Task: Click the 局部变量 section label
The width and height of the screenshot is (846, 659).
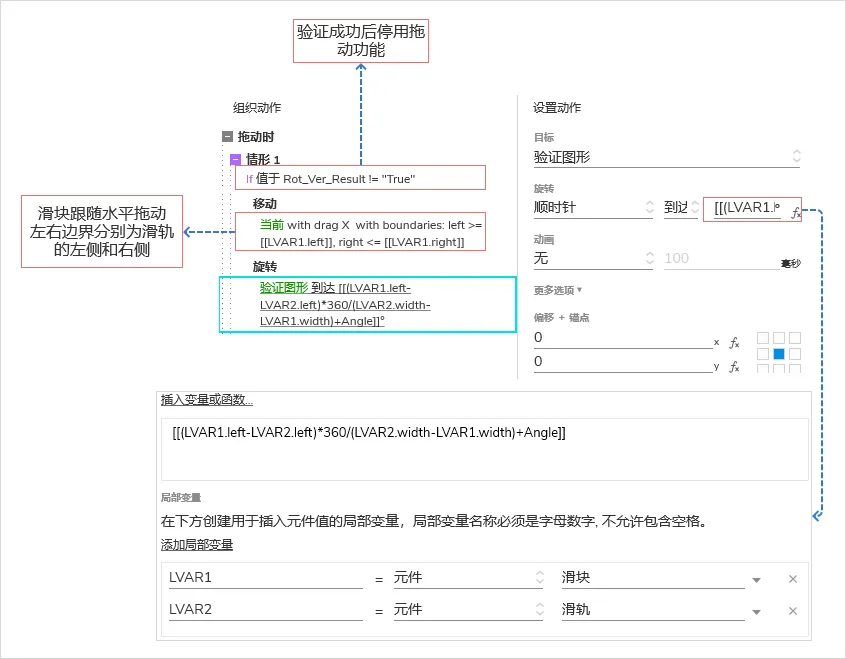Action: [x=181, y=497]
